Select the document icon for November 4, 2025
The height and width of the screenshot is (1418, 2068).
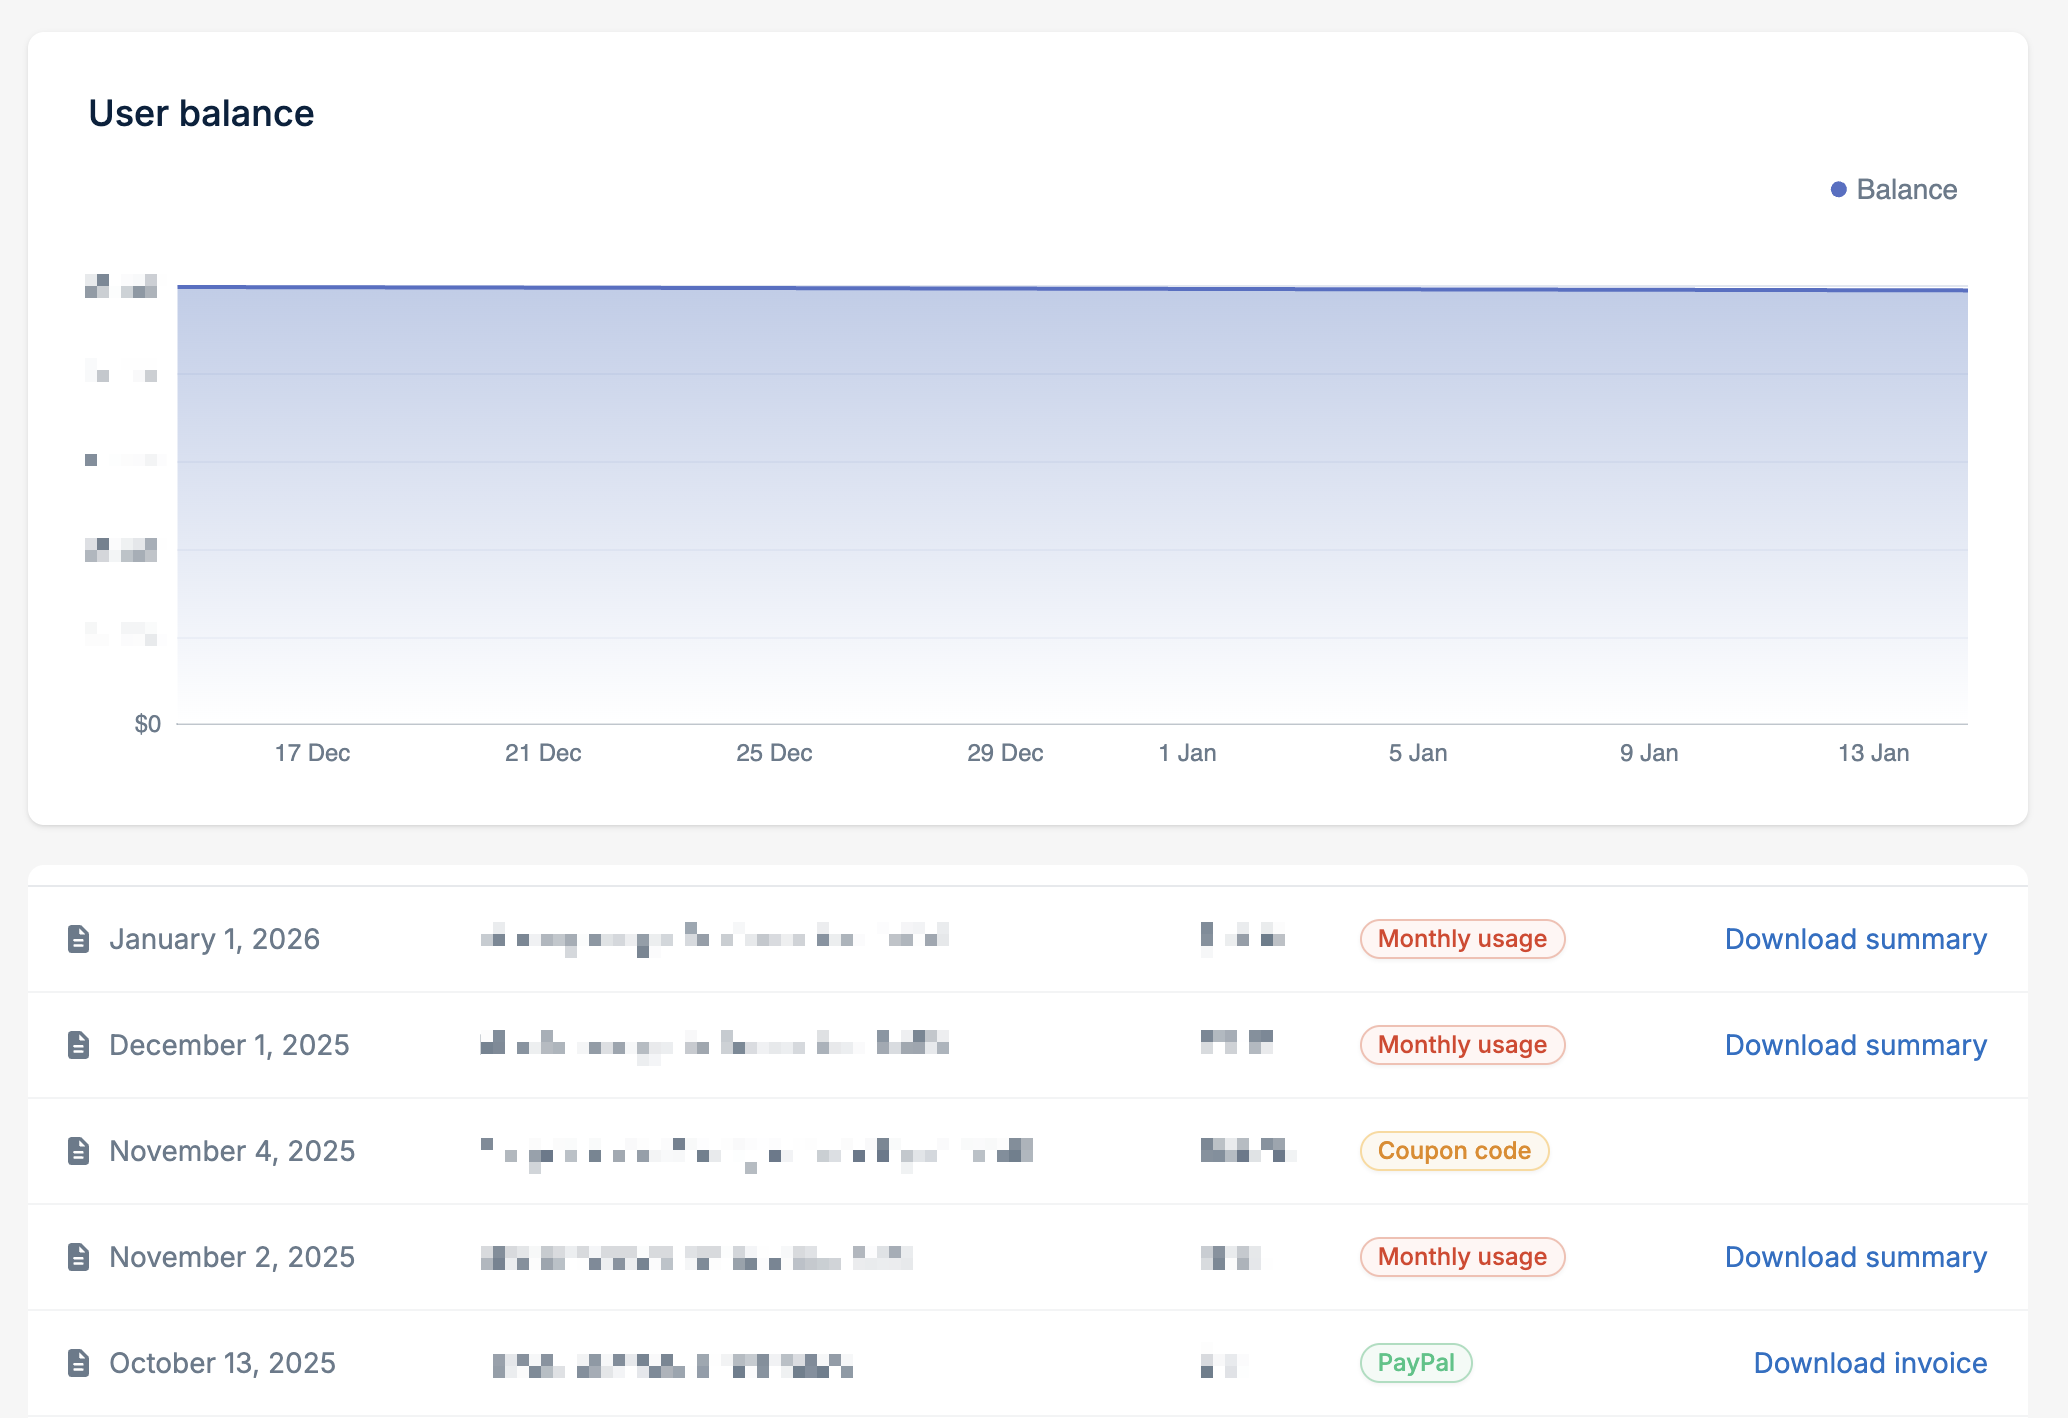78,1150
